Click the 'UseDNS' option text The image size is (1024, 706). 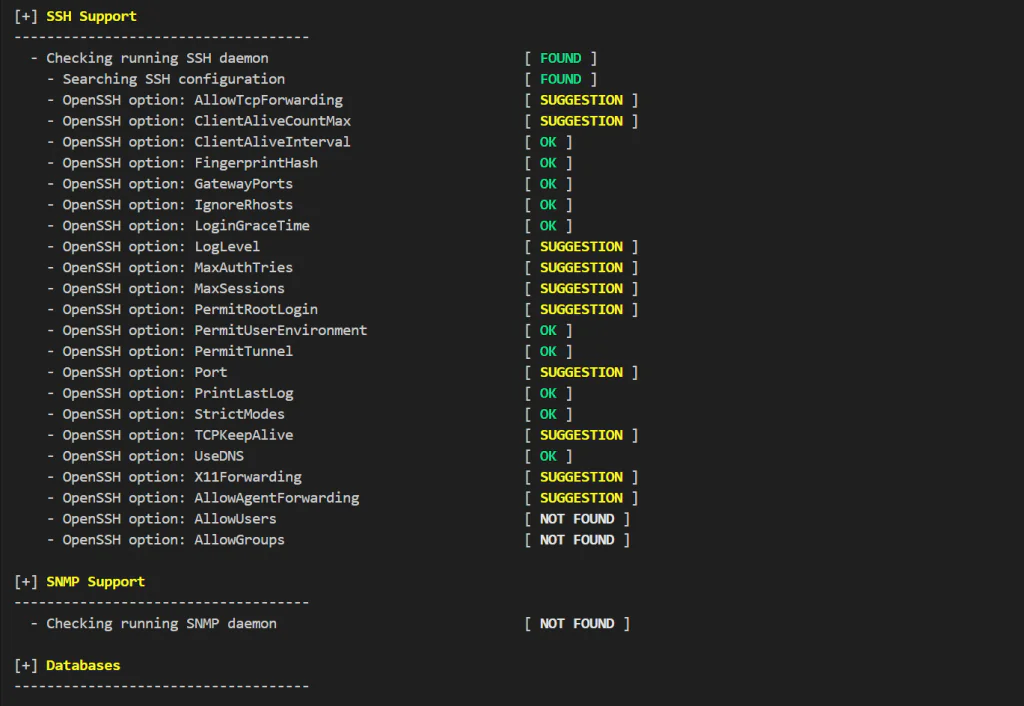coord(219,456)
